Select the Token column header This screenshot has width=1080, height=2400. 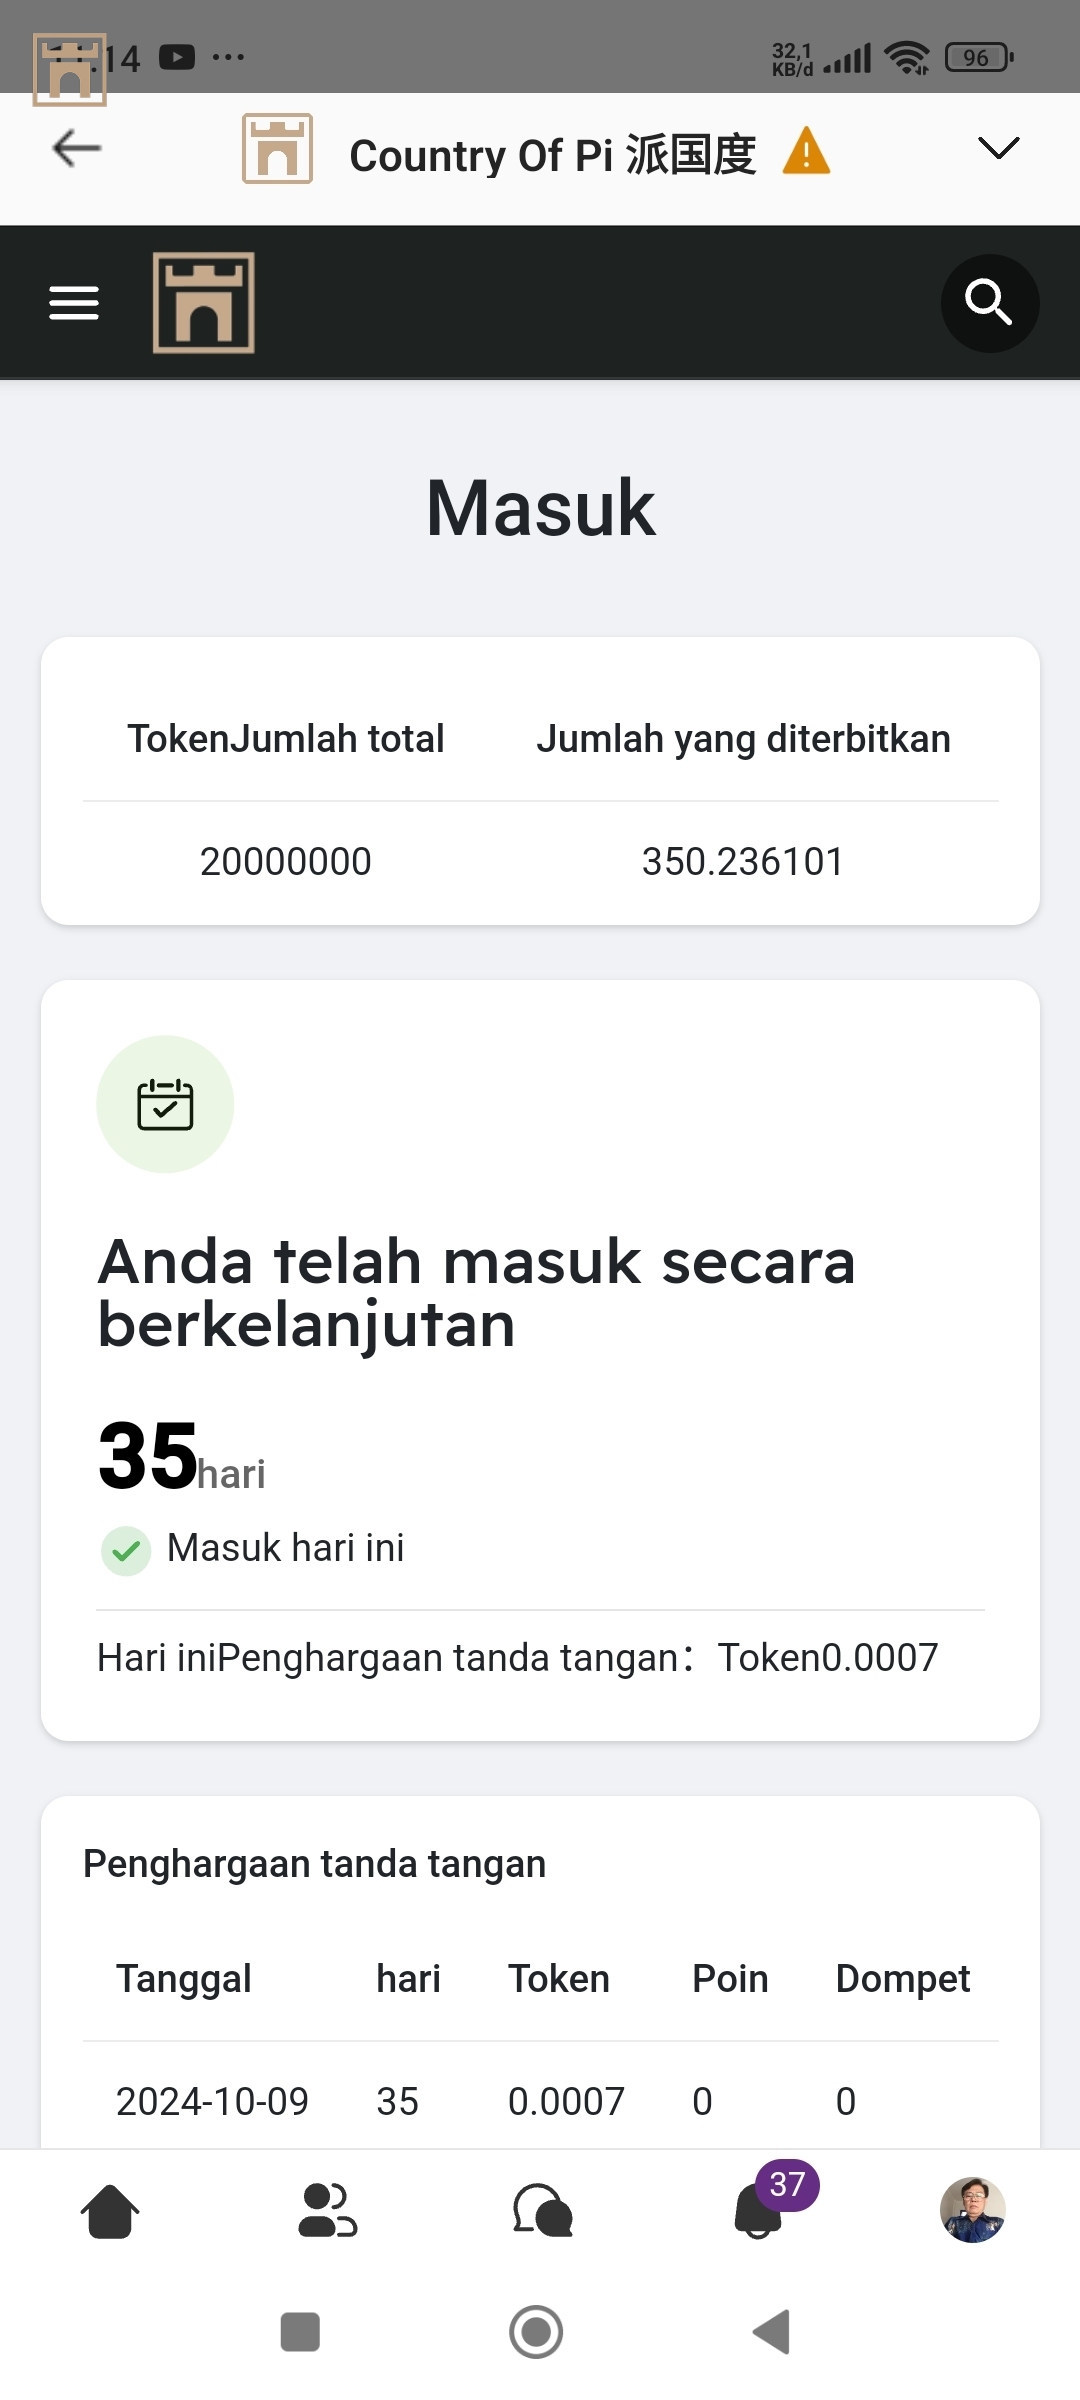tap(559, 1979)
